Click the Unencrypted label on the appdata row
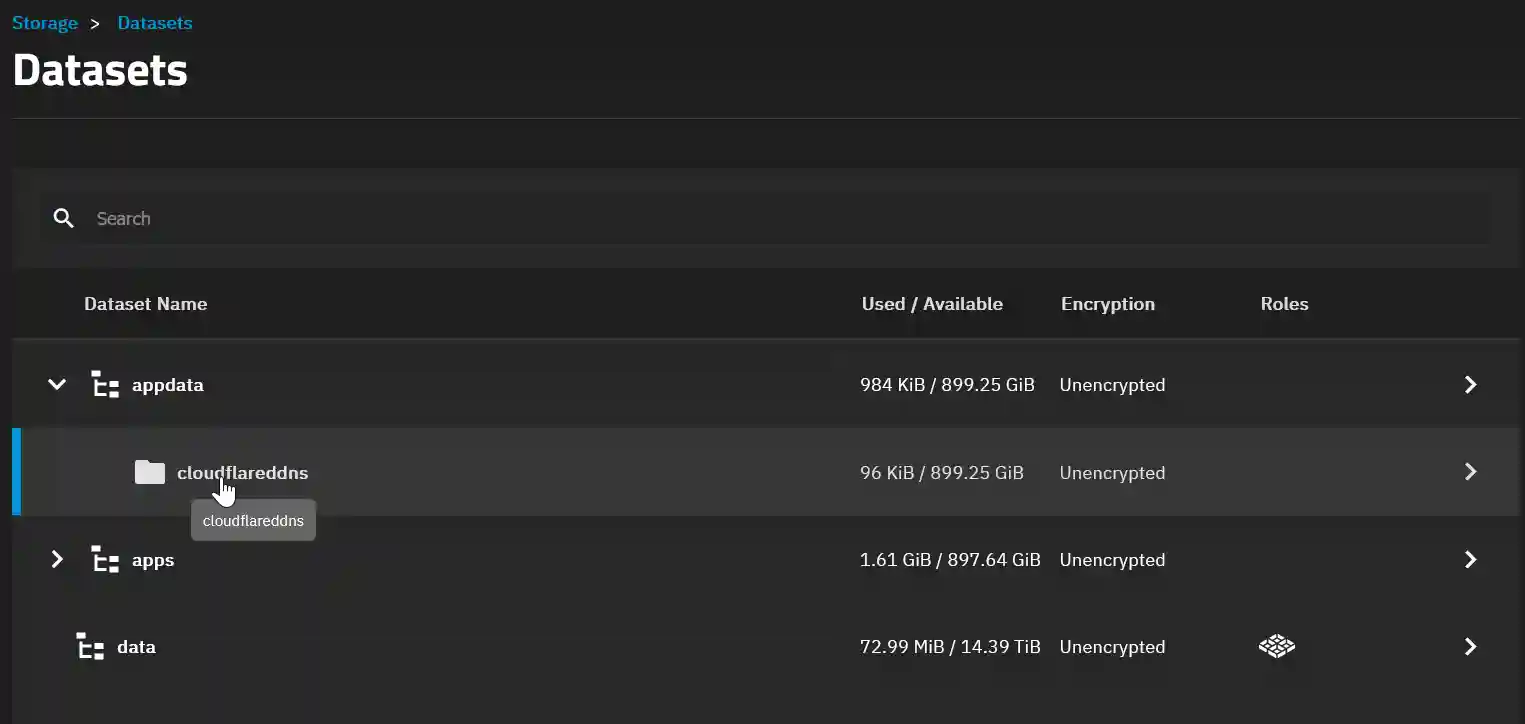Image resolution: width=1525 pixels, height=724 pixels. click(x=1112, y=384)
